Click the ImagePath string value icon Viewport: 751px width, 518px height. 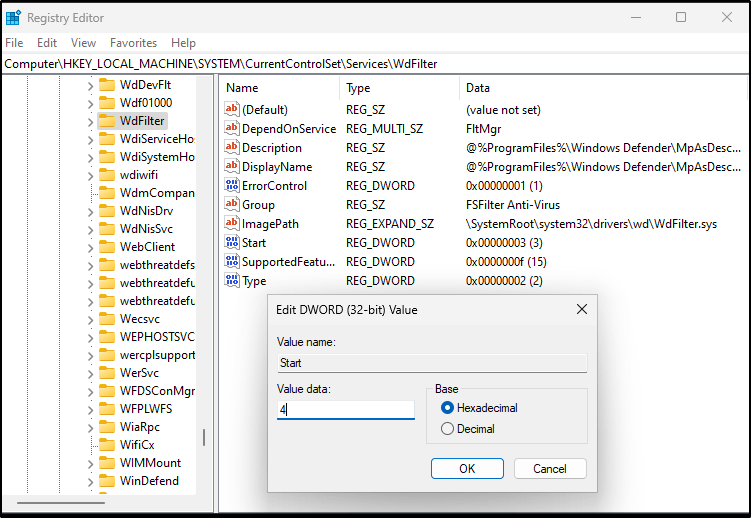pos(232,224)
